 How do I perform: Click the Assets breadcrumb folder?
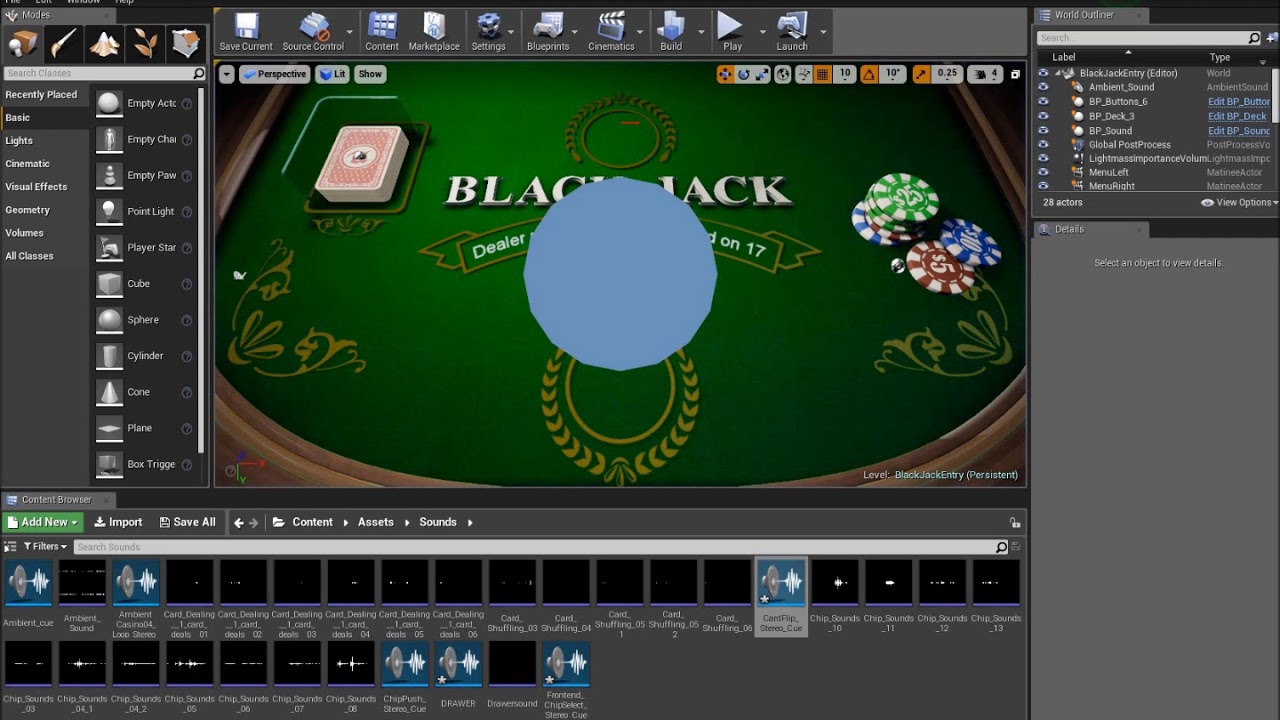click(x=376, y=522)
